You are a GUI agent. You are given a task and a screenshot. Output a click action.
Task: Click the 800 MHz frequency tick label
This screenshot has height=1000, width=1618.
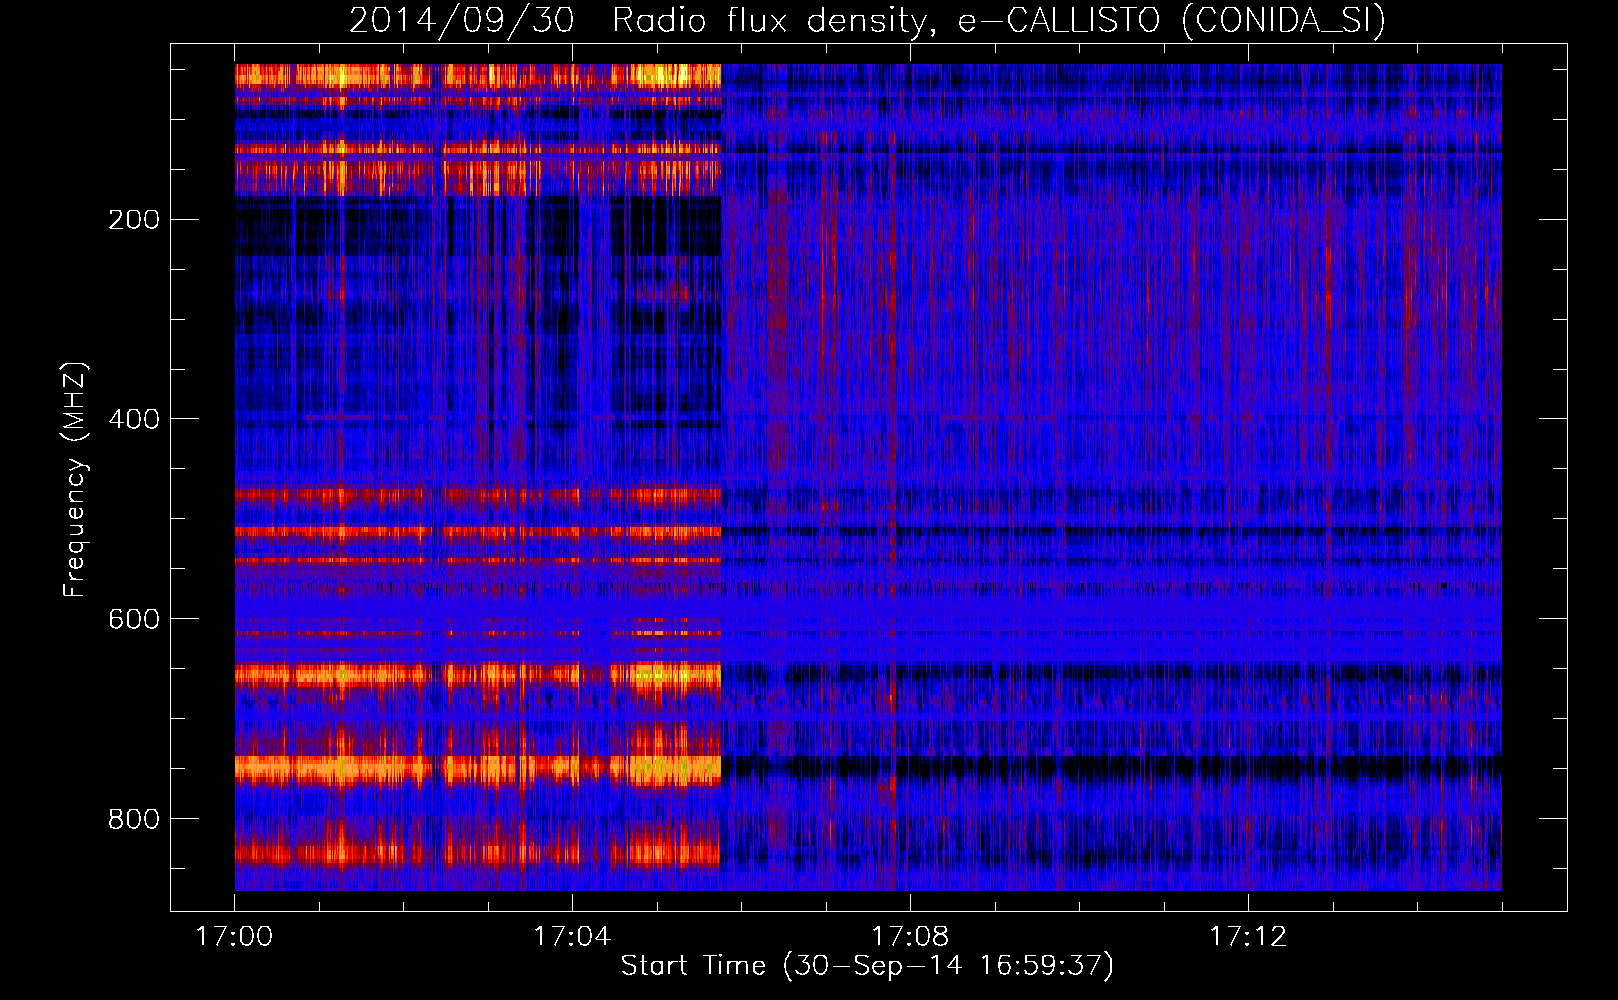point(134,819)
